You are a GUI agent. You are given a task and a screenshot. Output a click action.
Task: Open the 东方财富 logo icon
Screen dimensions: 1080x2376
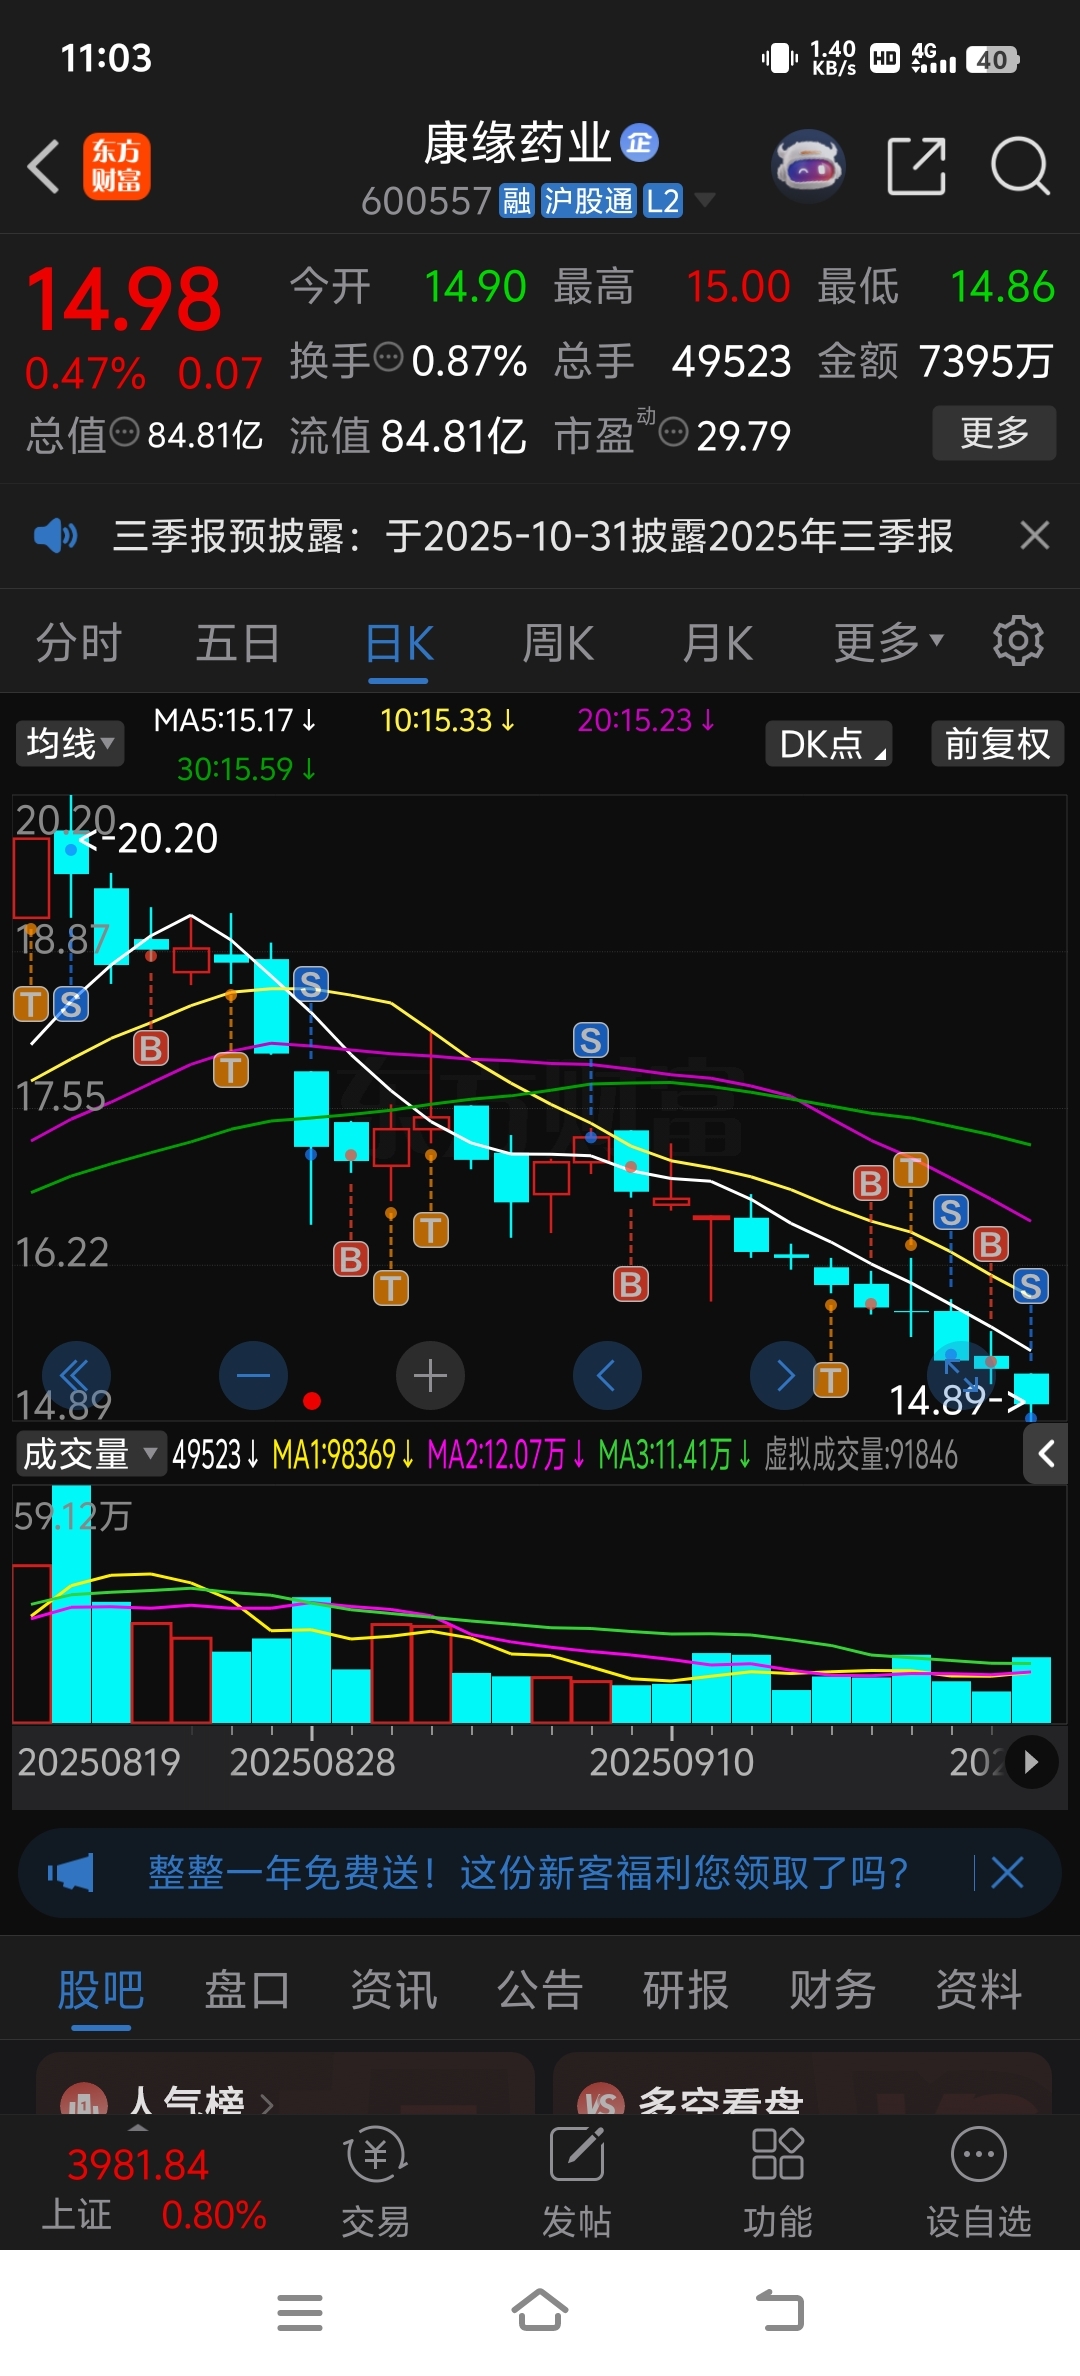click(x=117, y=166)
